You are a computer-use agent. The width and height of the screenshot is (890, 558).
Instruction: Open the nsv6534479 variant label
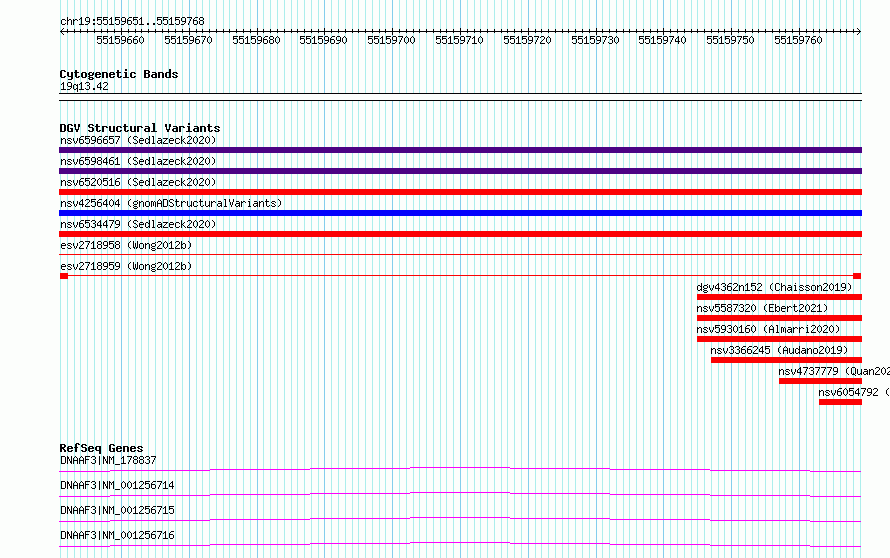click(x=137, y=224)
